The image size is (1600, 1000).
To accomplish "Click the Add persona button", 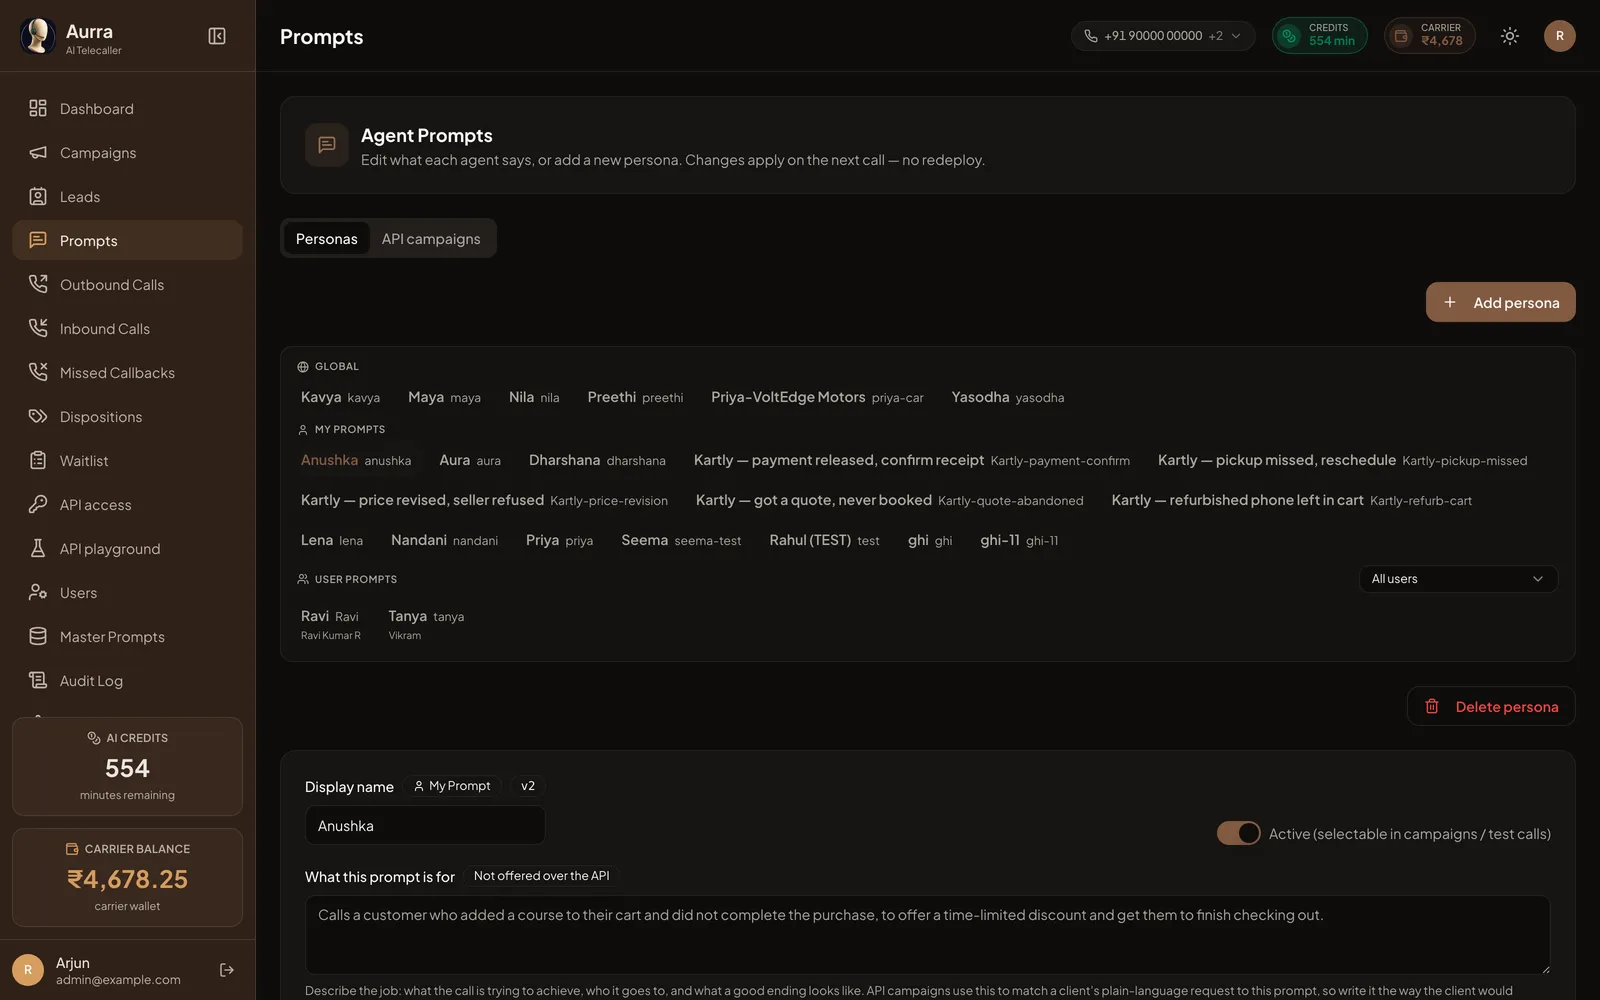I will point(1500,302).
